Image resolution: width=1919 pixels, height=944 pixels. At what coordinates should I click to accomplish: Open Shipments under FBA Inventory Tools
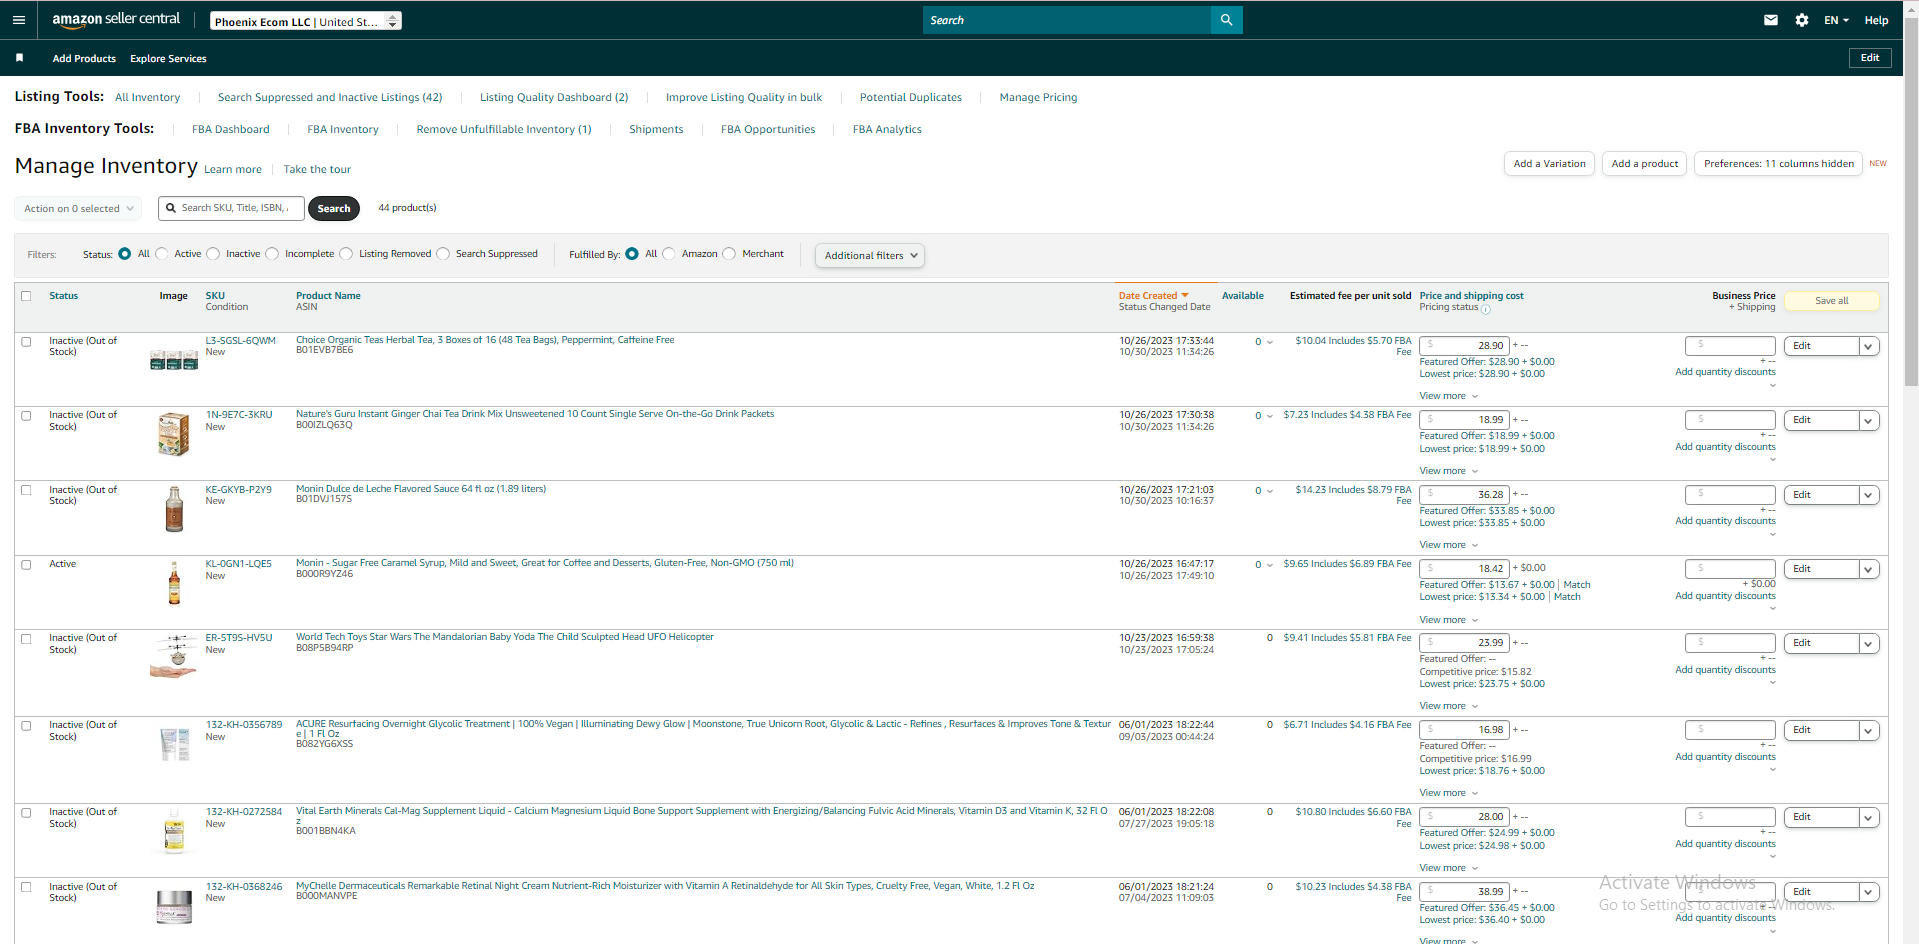tap(656, 130)
